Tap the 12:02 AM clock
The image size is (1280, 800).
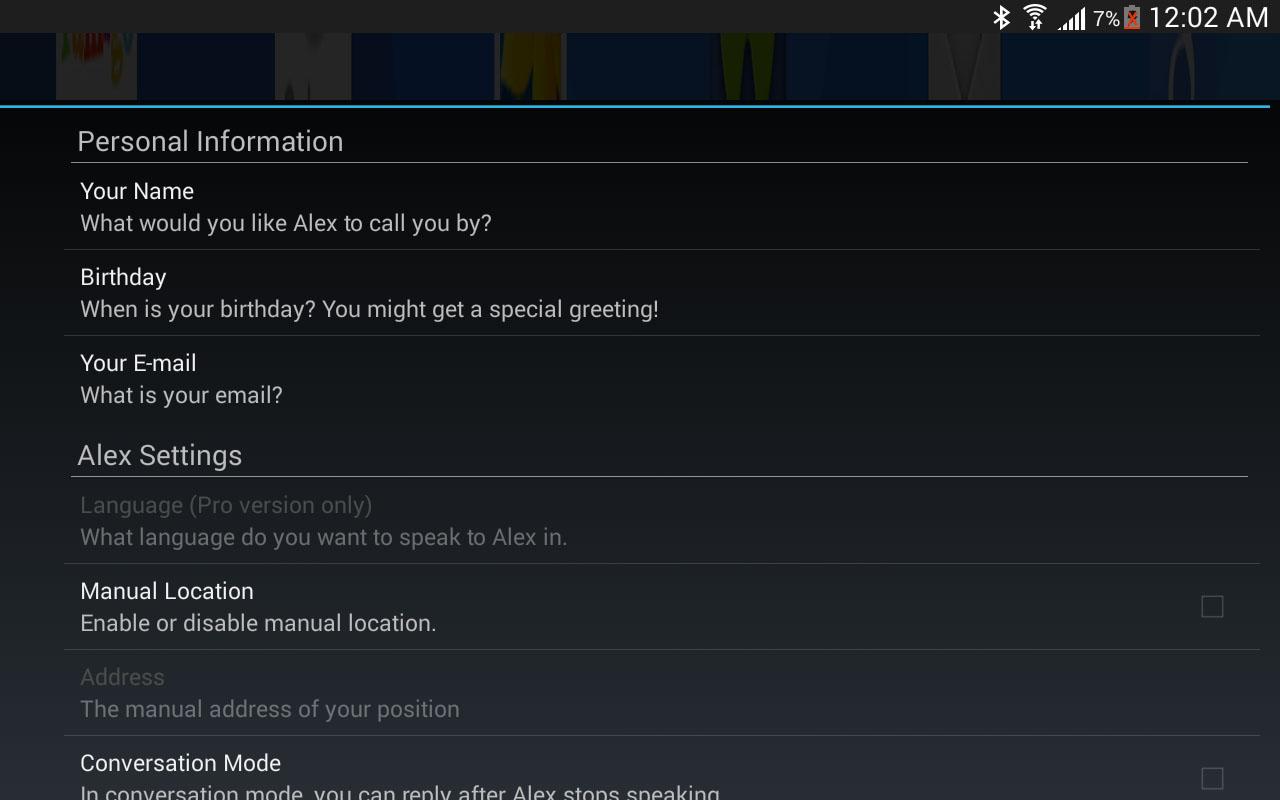pyautogui.click(x=1208, y=17)
